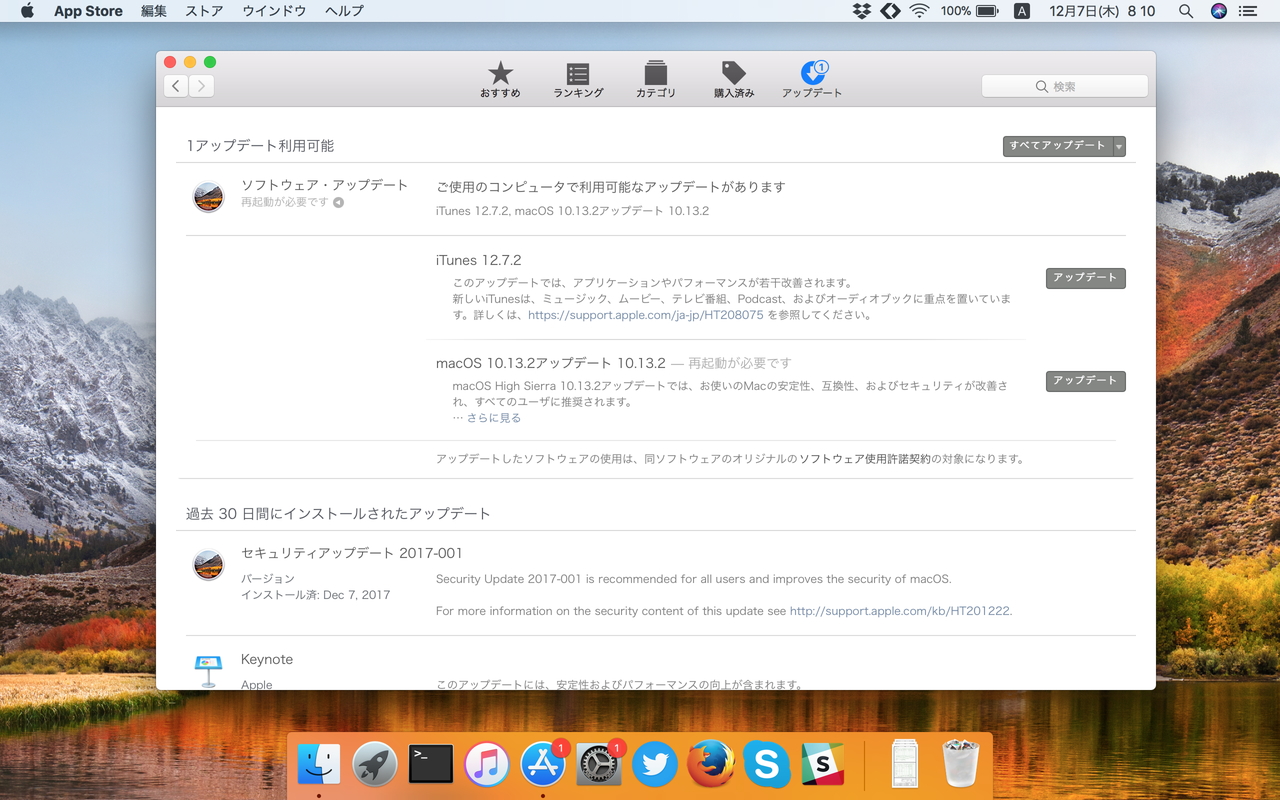Open the Trash in the Dock
The image size is (1280, 800).
(961, 765)
